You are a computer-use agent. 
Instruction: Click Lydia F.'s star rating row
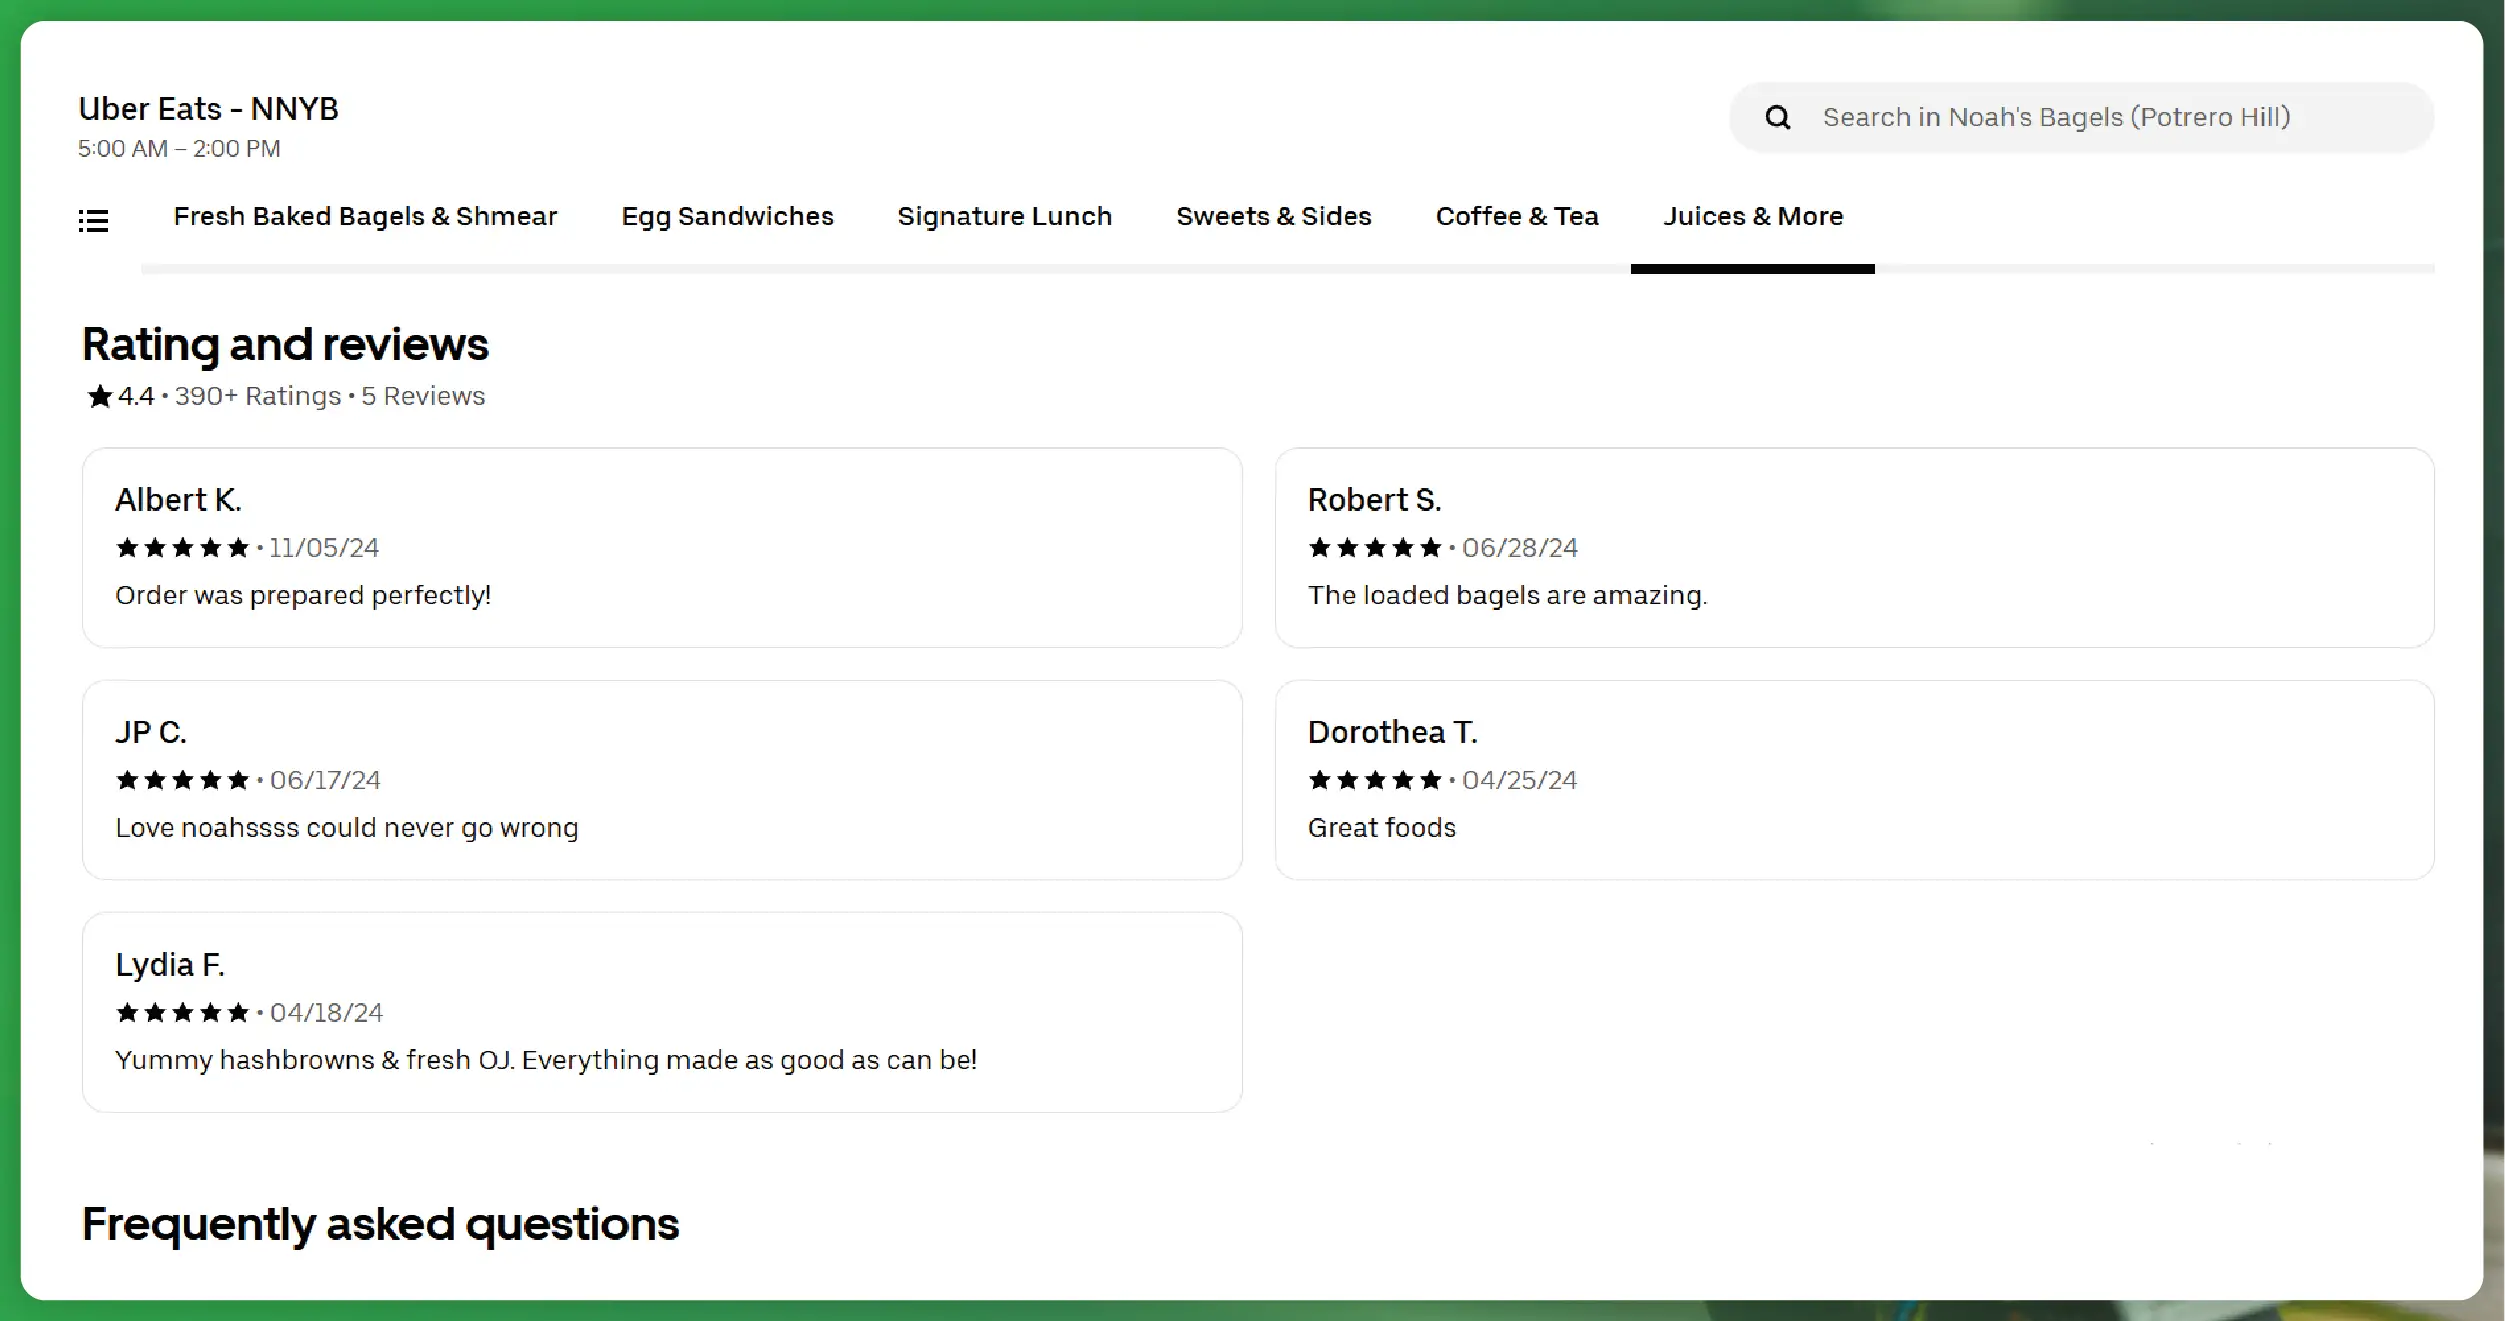point(182,1013)
